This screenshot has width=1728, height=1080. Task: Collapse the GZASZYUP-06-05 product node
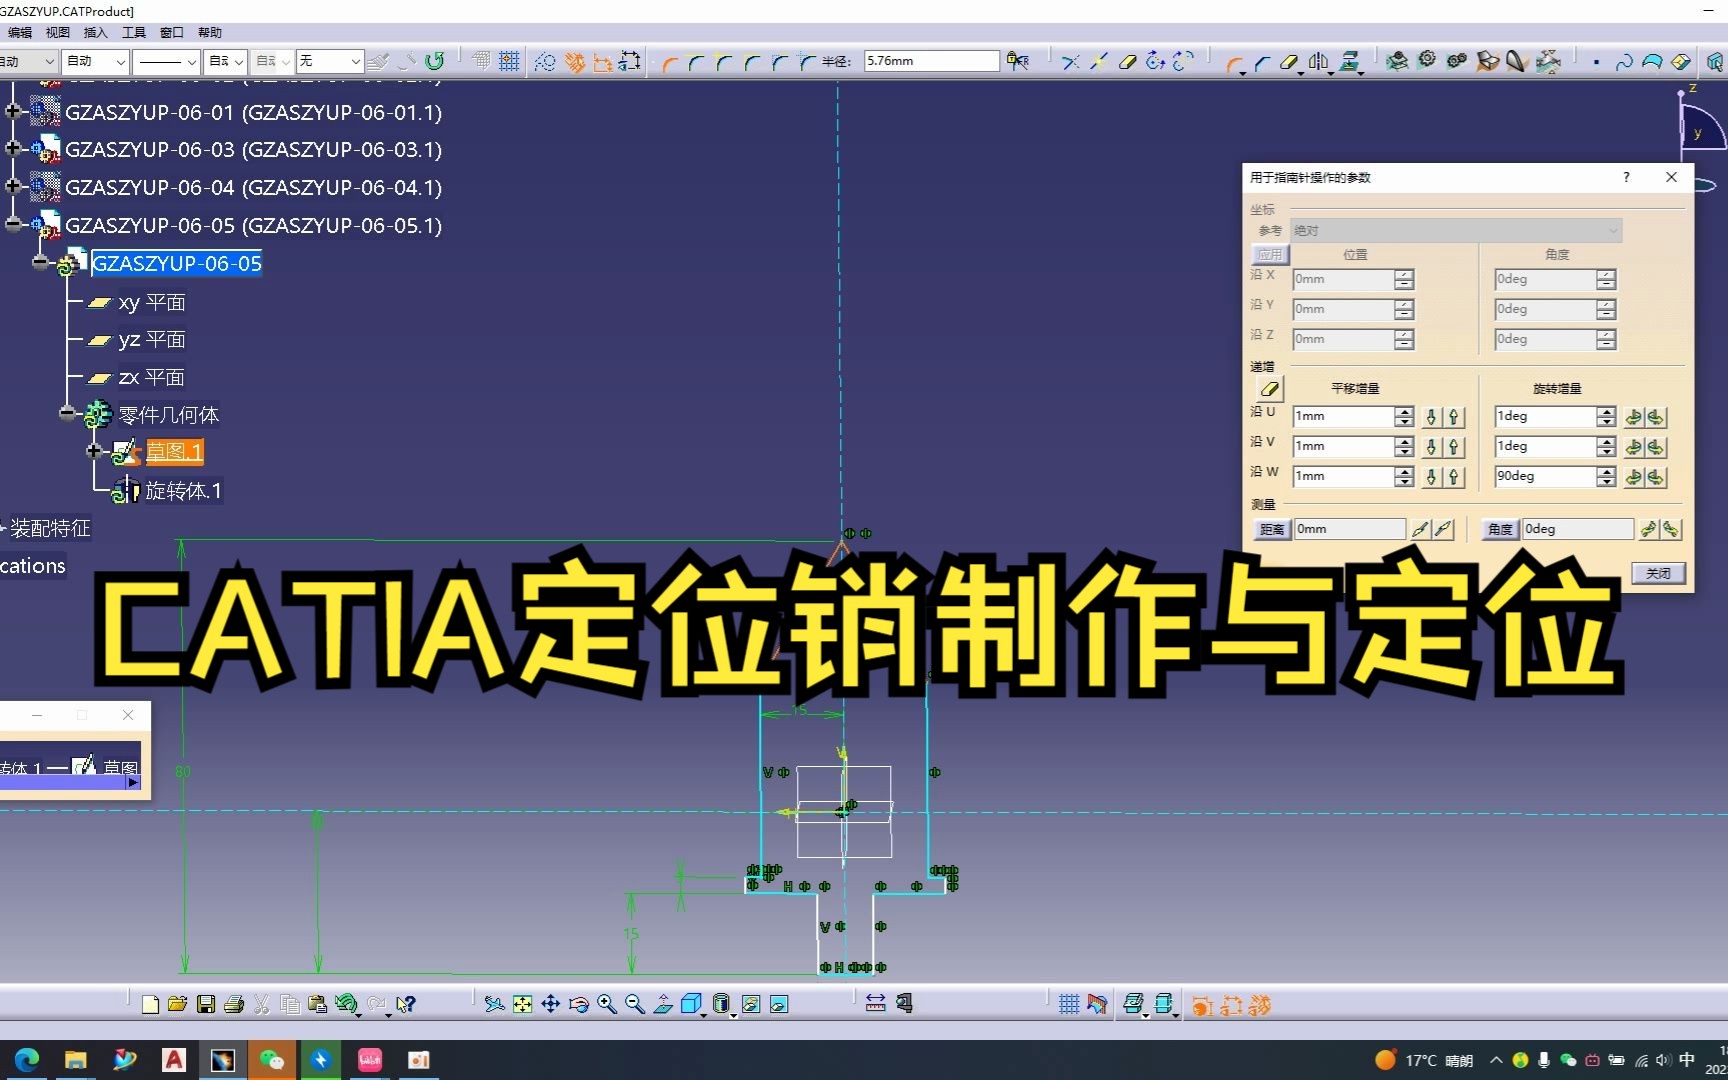13,224
